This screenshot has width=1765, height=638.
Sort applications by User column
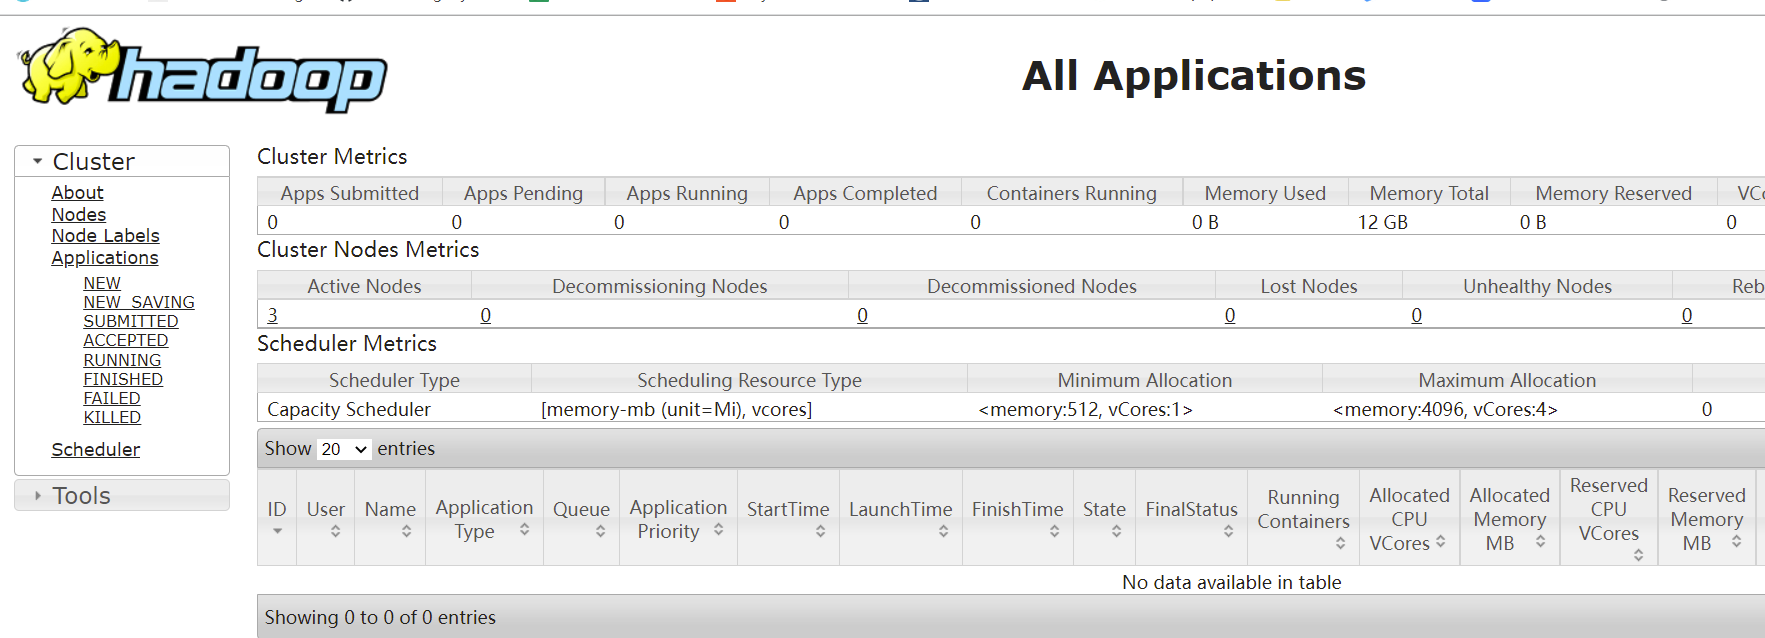325,510
